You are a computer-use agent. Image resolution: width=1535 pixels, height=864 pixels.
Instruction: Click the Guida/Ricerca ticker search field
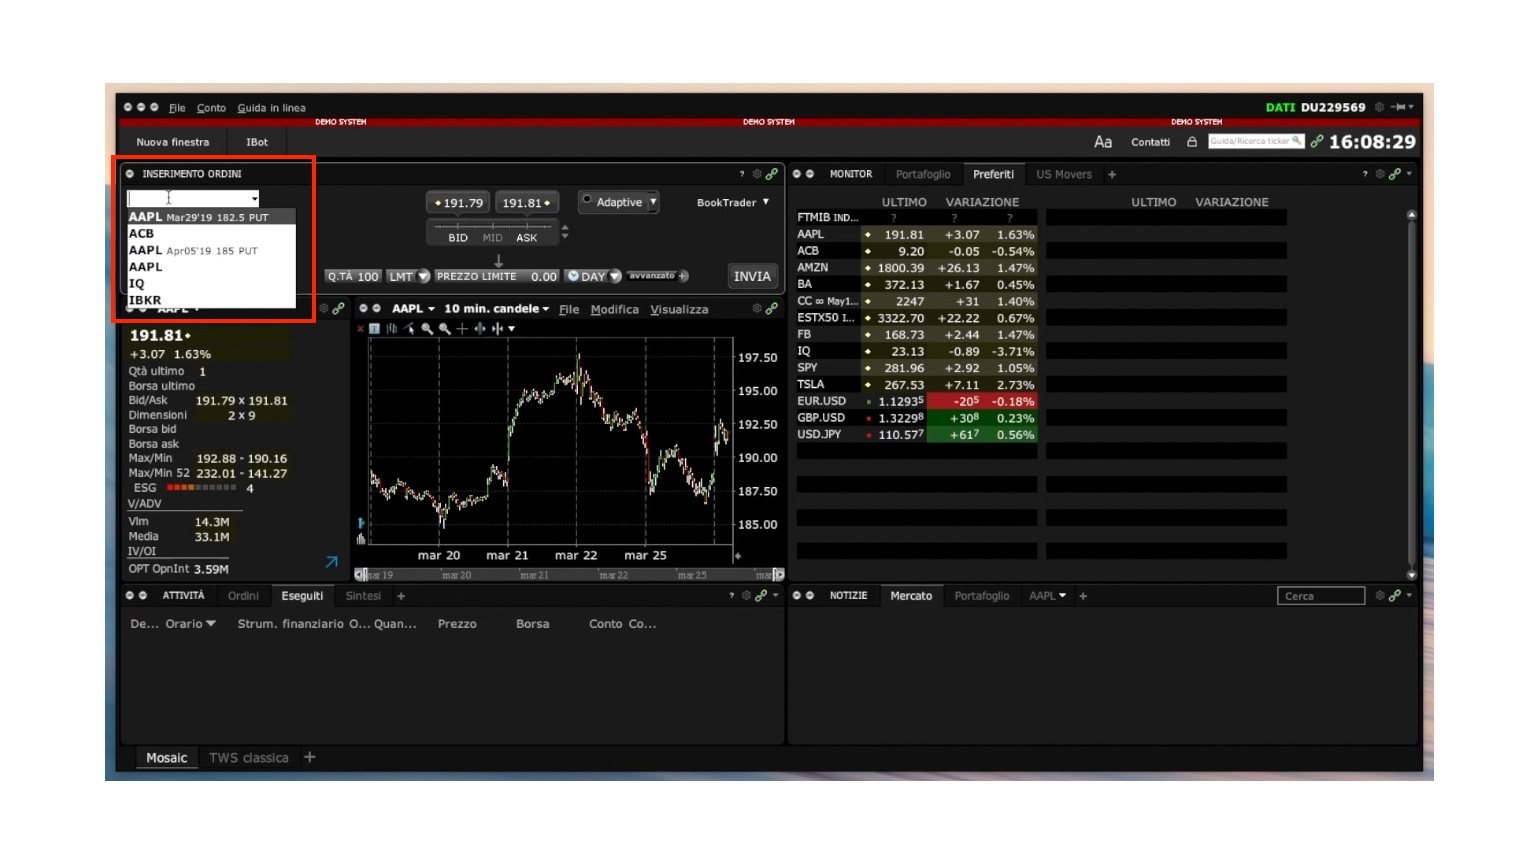click(1256, 142)
